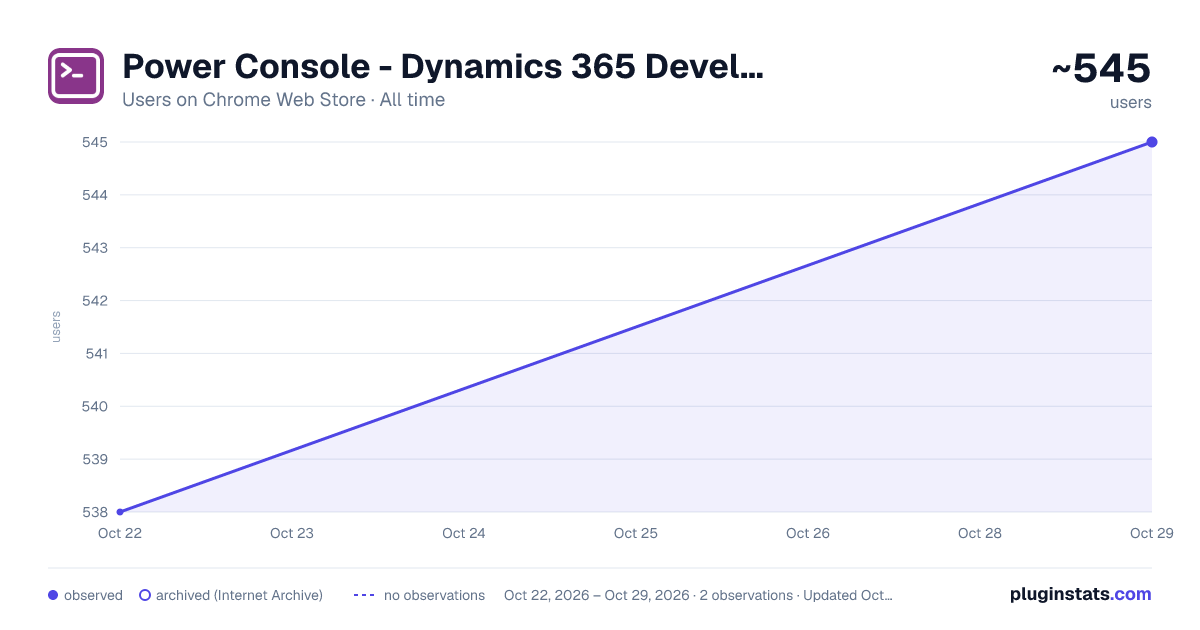This screenshot has width=1200, height=630.
Task: Click the Oct 23 x-axis label
Action: (292, 533)
